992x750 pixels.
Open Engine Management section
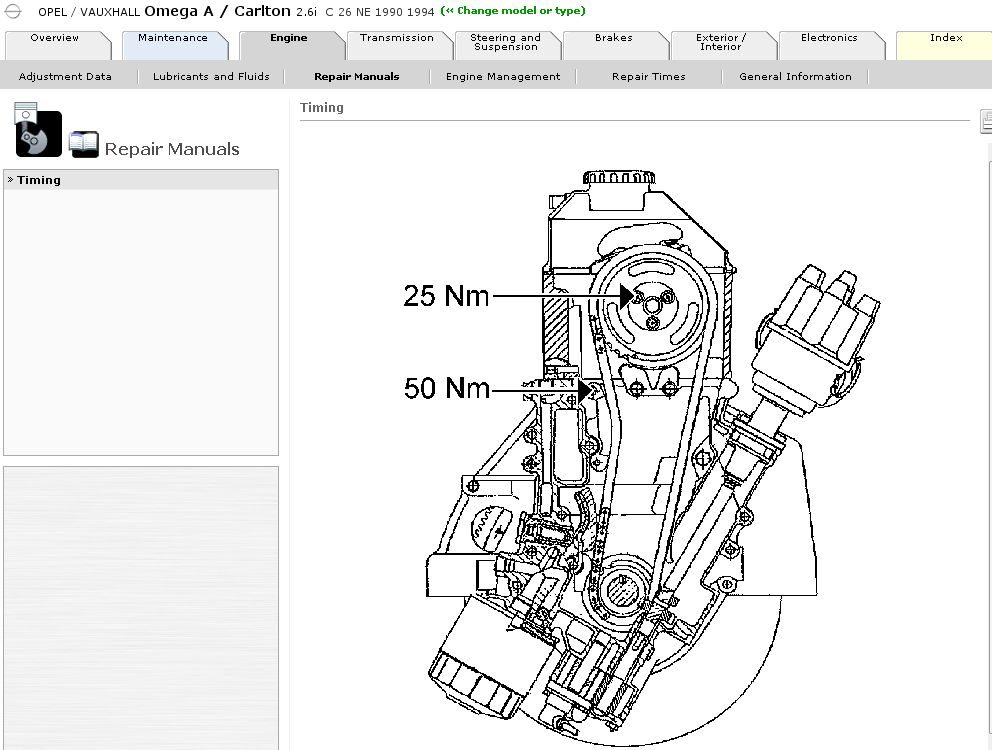coord(503,77)
